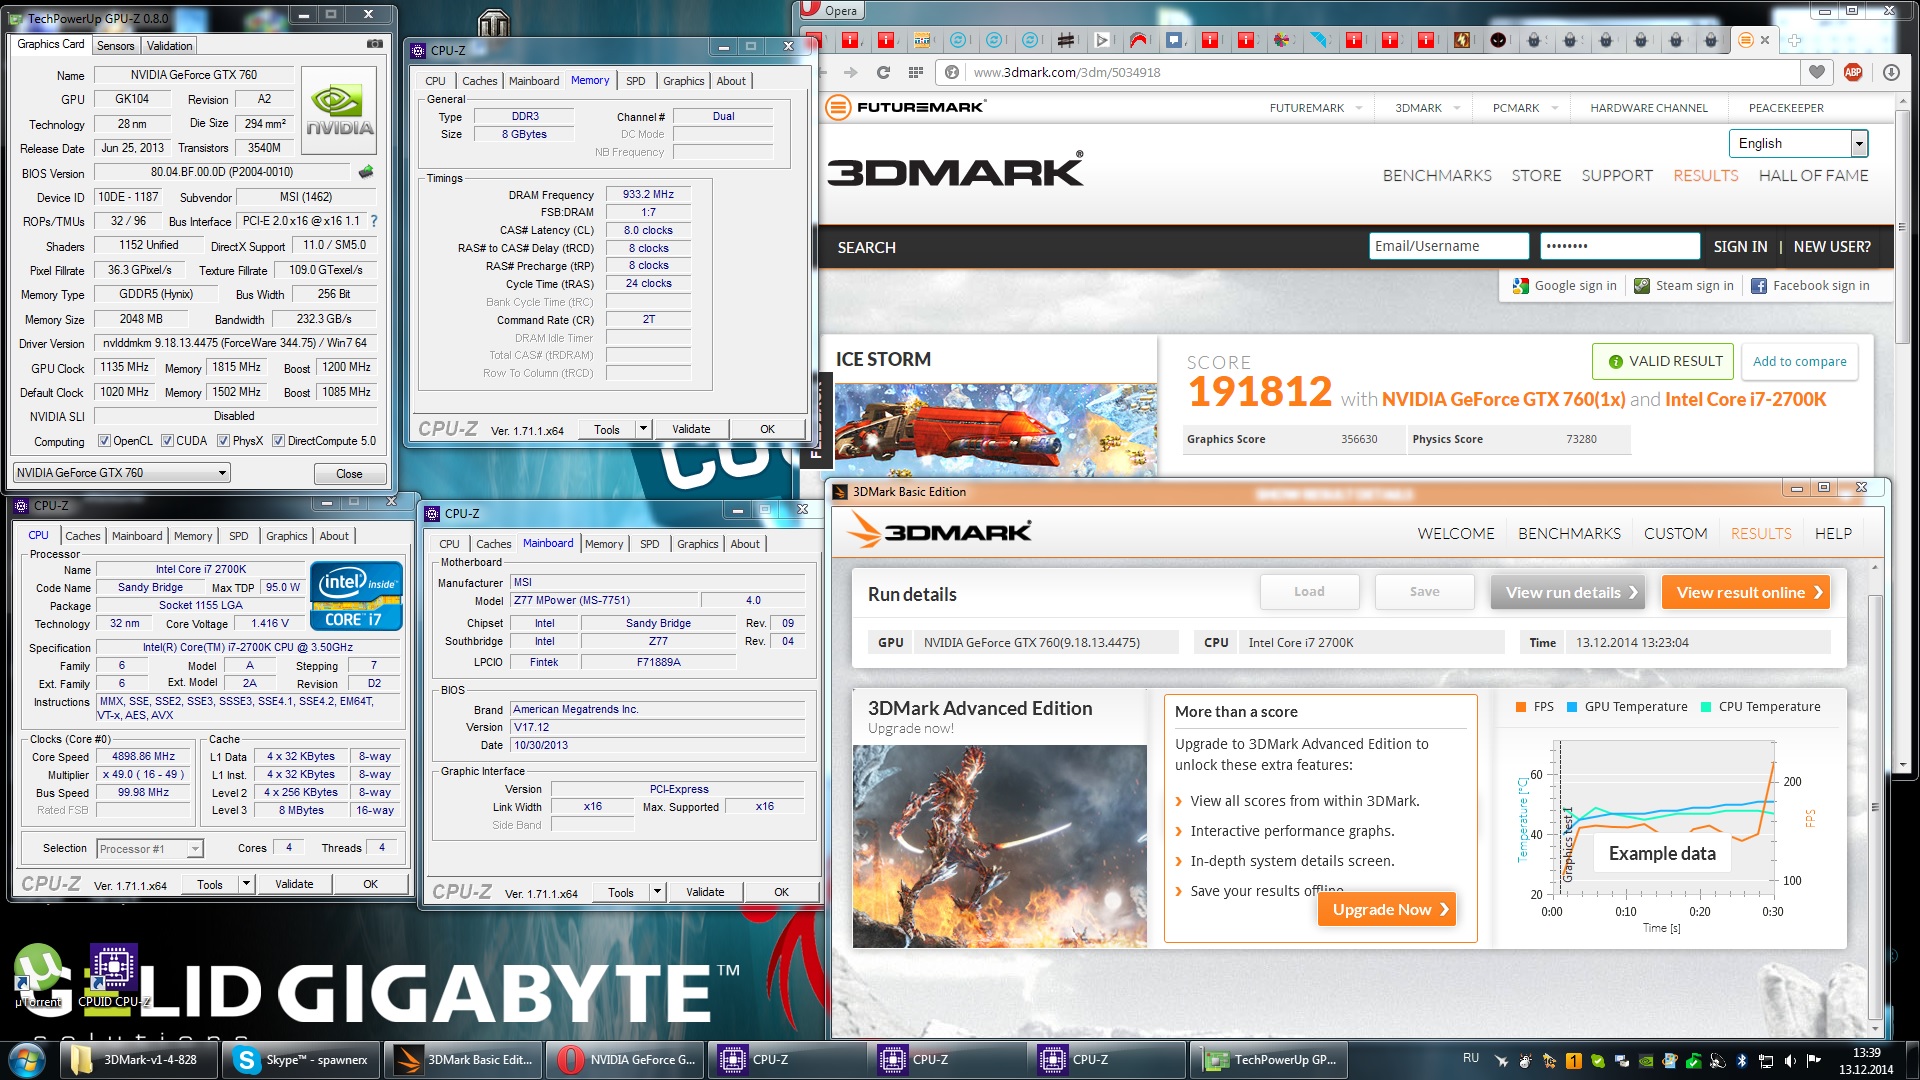
Task: Click View result online button
Action: click(x=1745, y=593)
